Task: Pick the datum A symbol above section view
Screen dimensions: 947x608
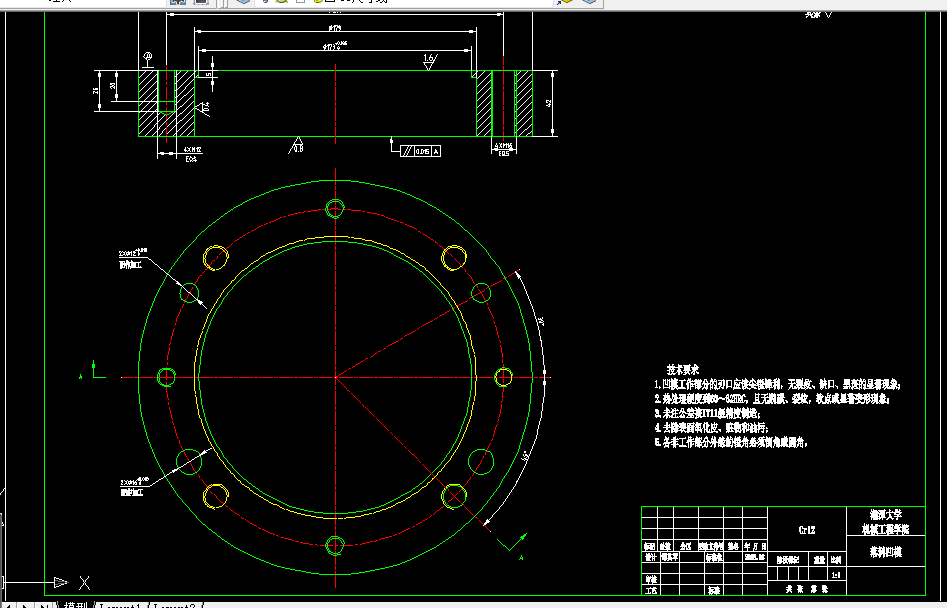Action: tap(148, 60)
